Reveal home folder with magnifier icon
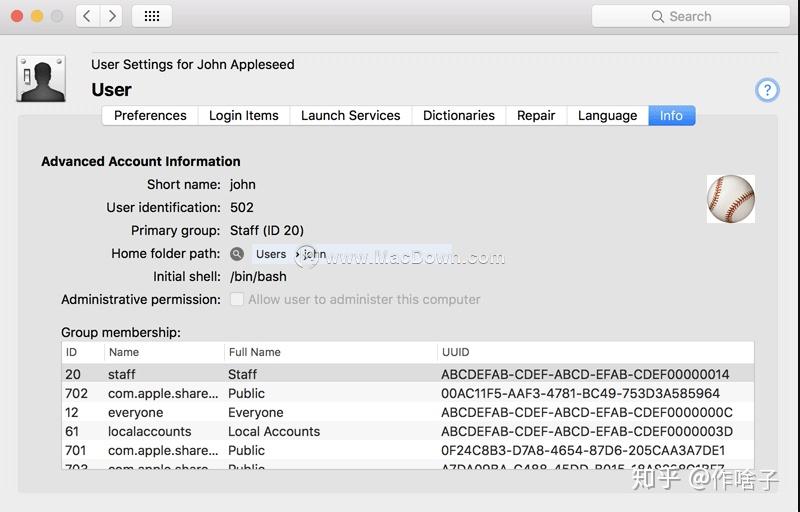800x512 pixels. click(x=237, y=254)
